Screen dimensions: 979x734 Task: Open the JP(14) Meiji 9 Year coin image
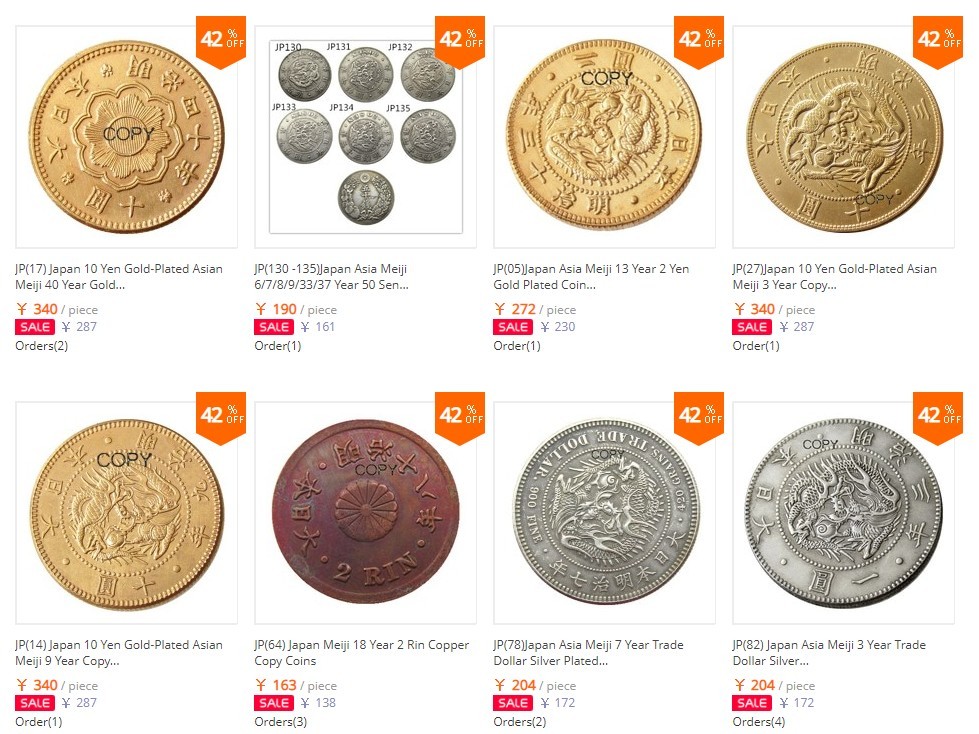pyautogui.click(x=127, y=513)
